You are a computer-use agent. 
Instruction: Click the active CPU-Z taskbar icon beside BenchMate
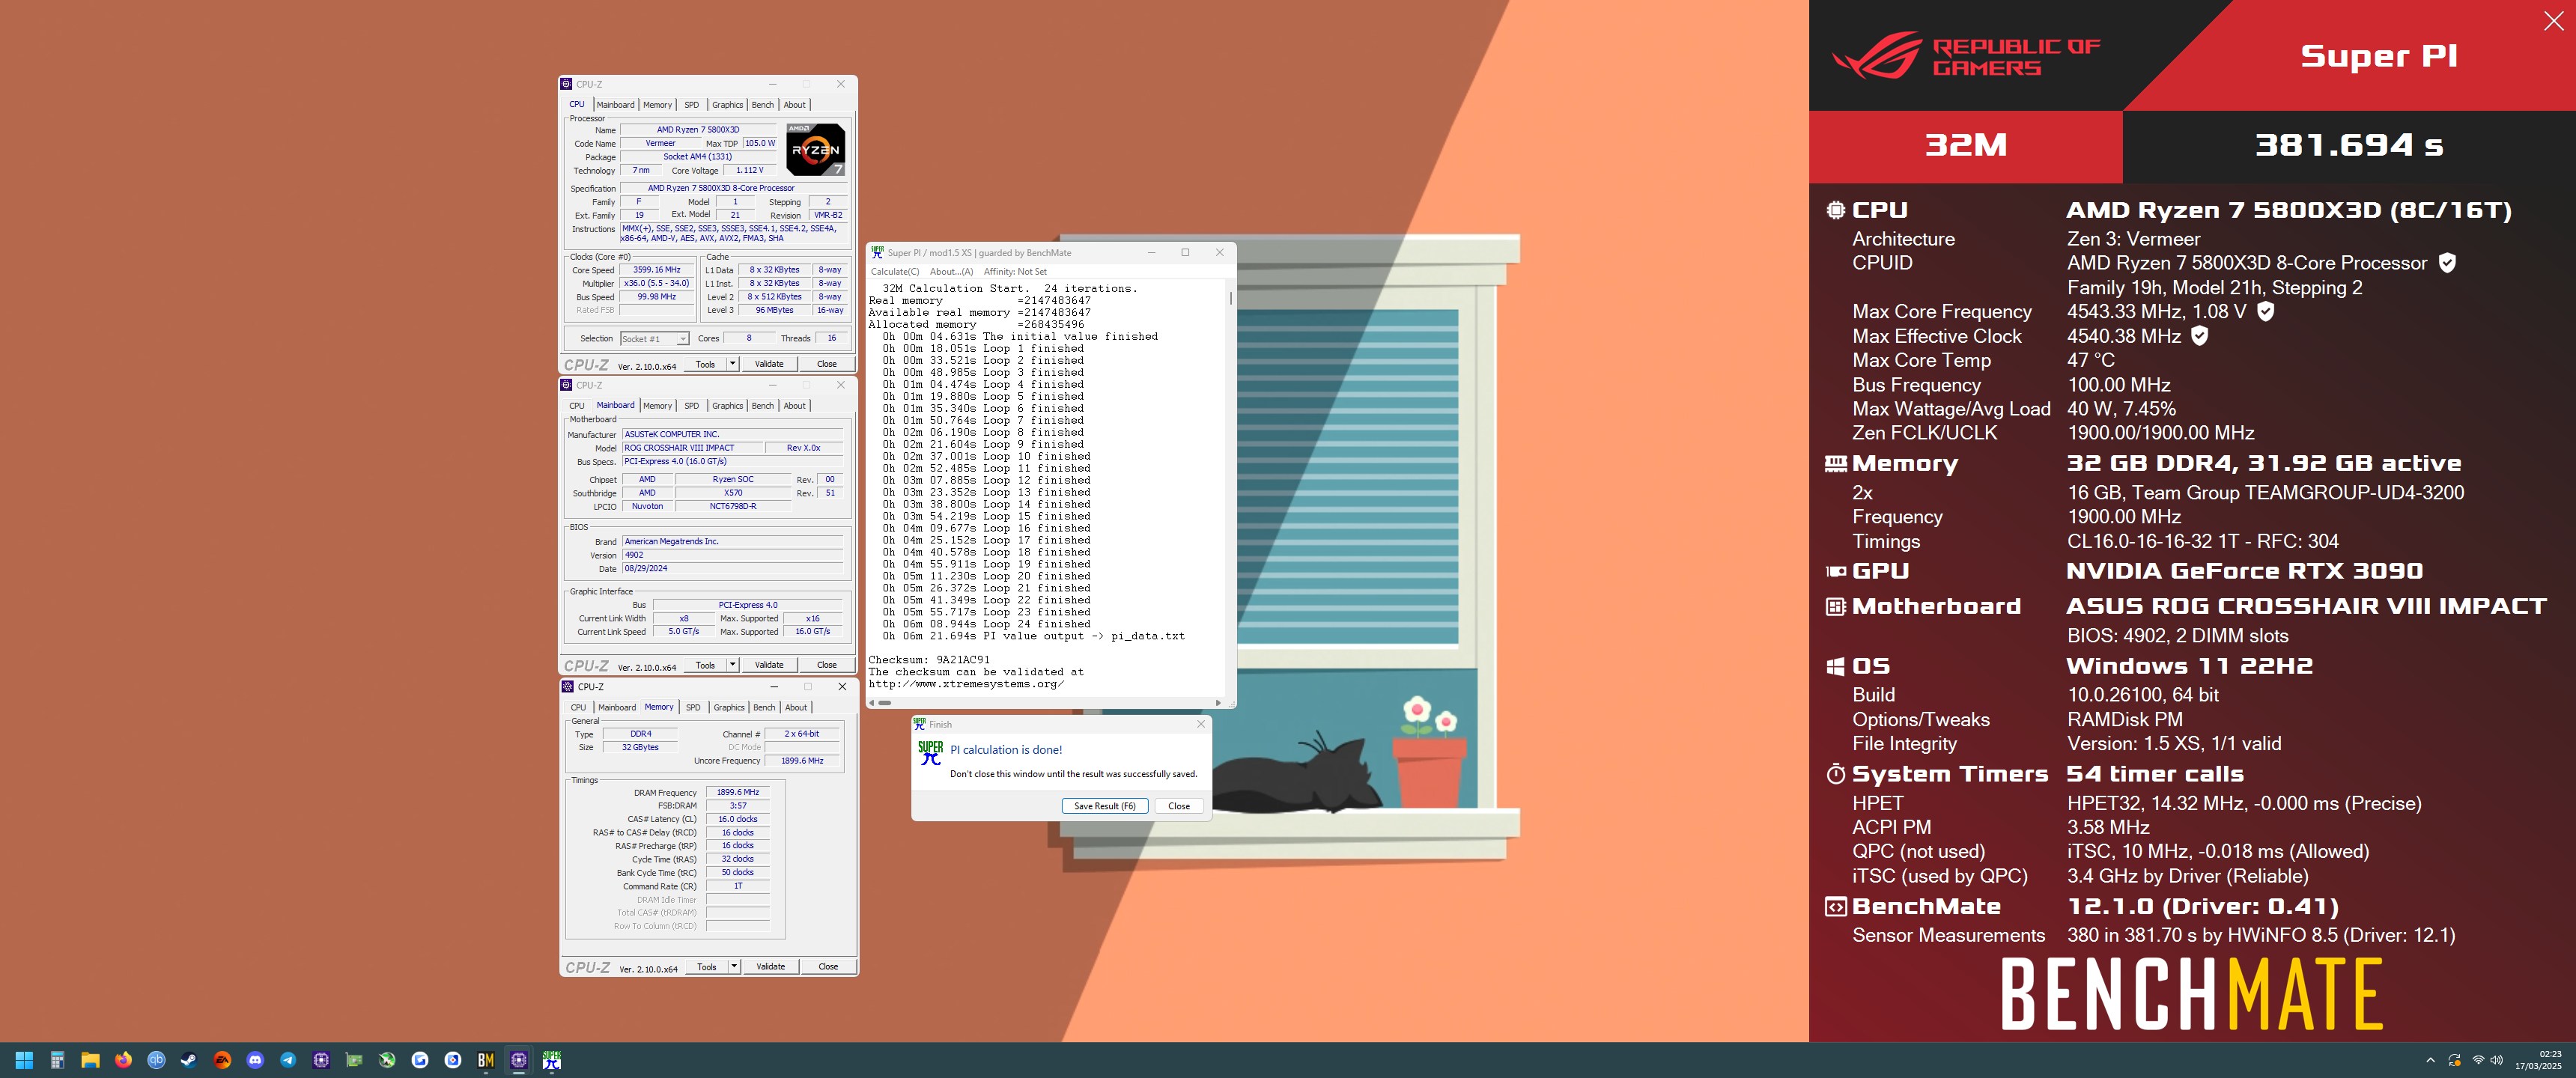(519, 1060)
